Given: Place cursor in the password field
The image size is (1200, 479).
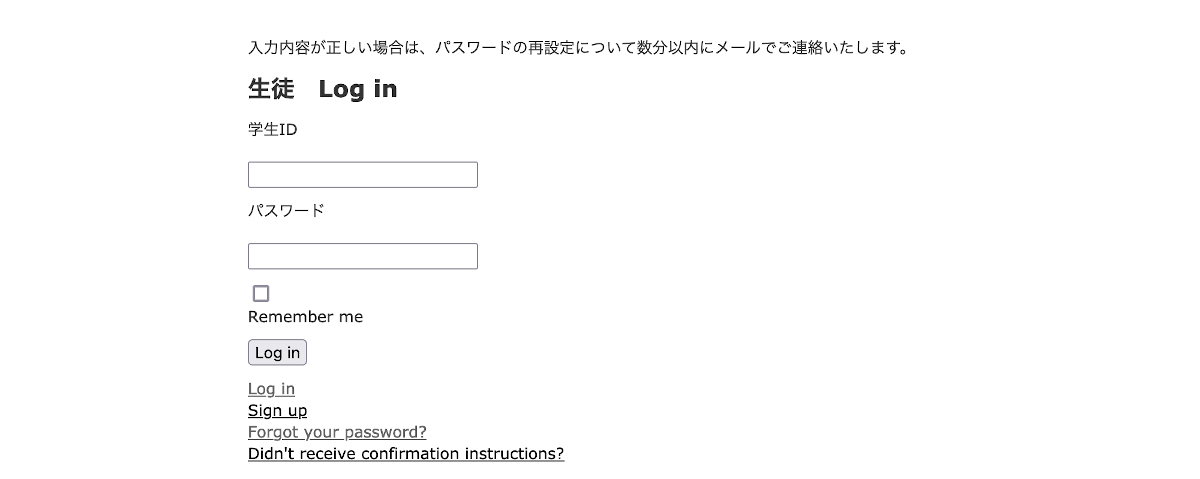Looking at the screenshot, I should [362, 257].
